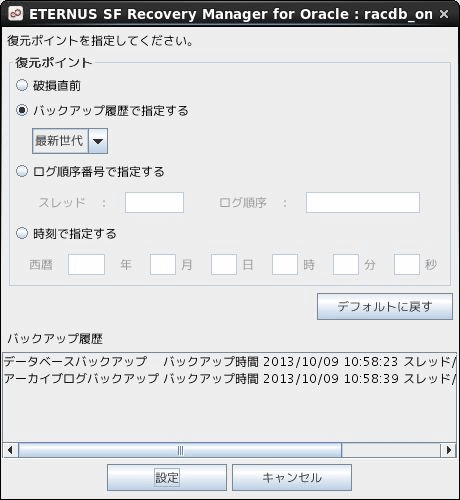Click the 西暦 year input field
The height and width of the screenshot is (500, 460).
pos(86,264)
